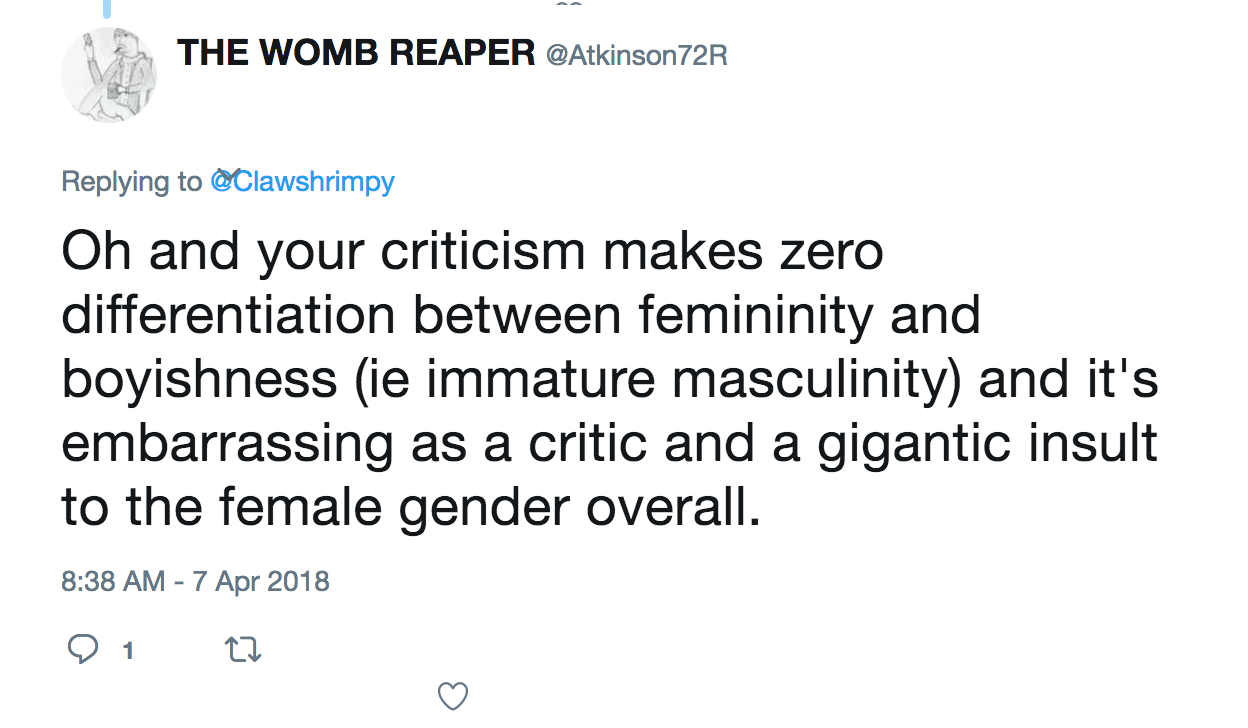Click the "Replying to" label
Viewport: 1248px width, 728px height.
(x=131, y=182)
